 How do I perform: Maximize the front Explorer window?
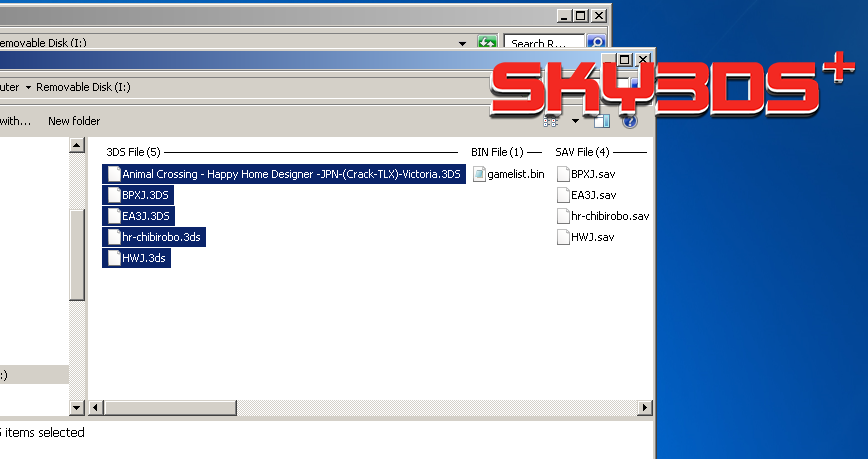pos(625,59)
